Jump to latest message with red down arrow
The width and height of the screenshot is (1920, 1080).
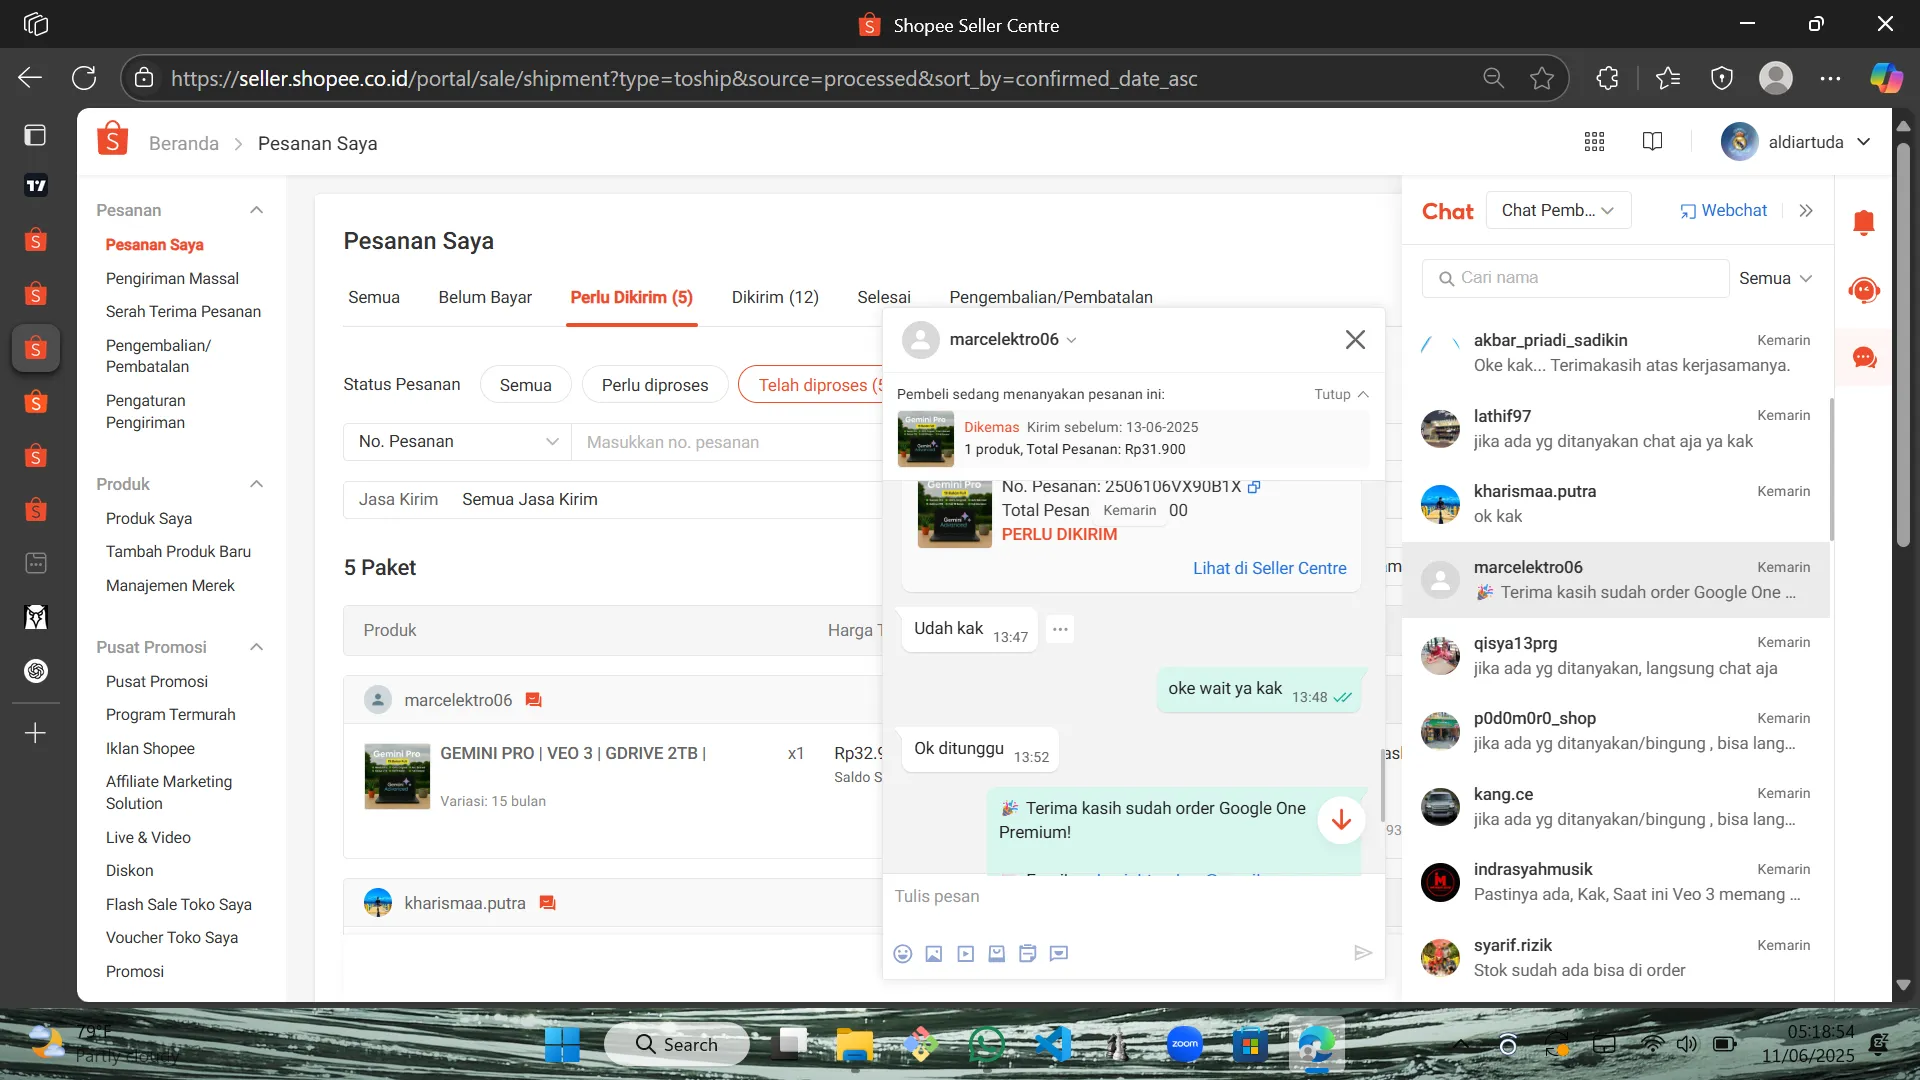tap(1342, 820)
